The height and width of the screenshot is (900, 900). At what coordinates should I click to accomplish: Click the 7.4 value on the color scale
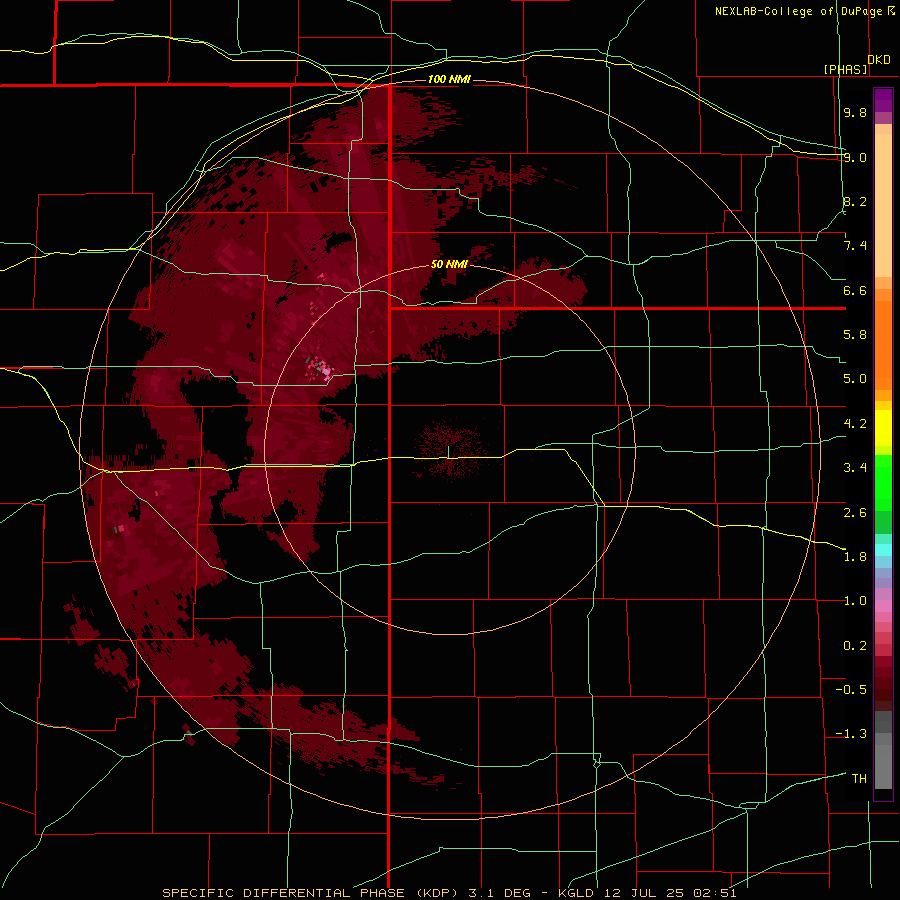[855, 246]
